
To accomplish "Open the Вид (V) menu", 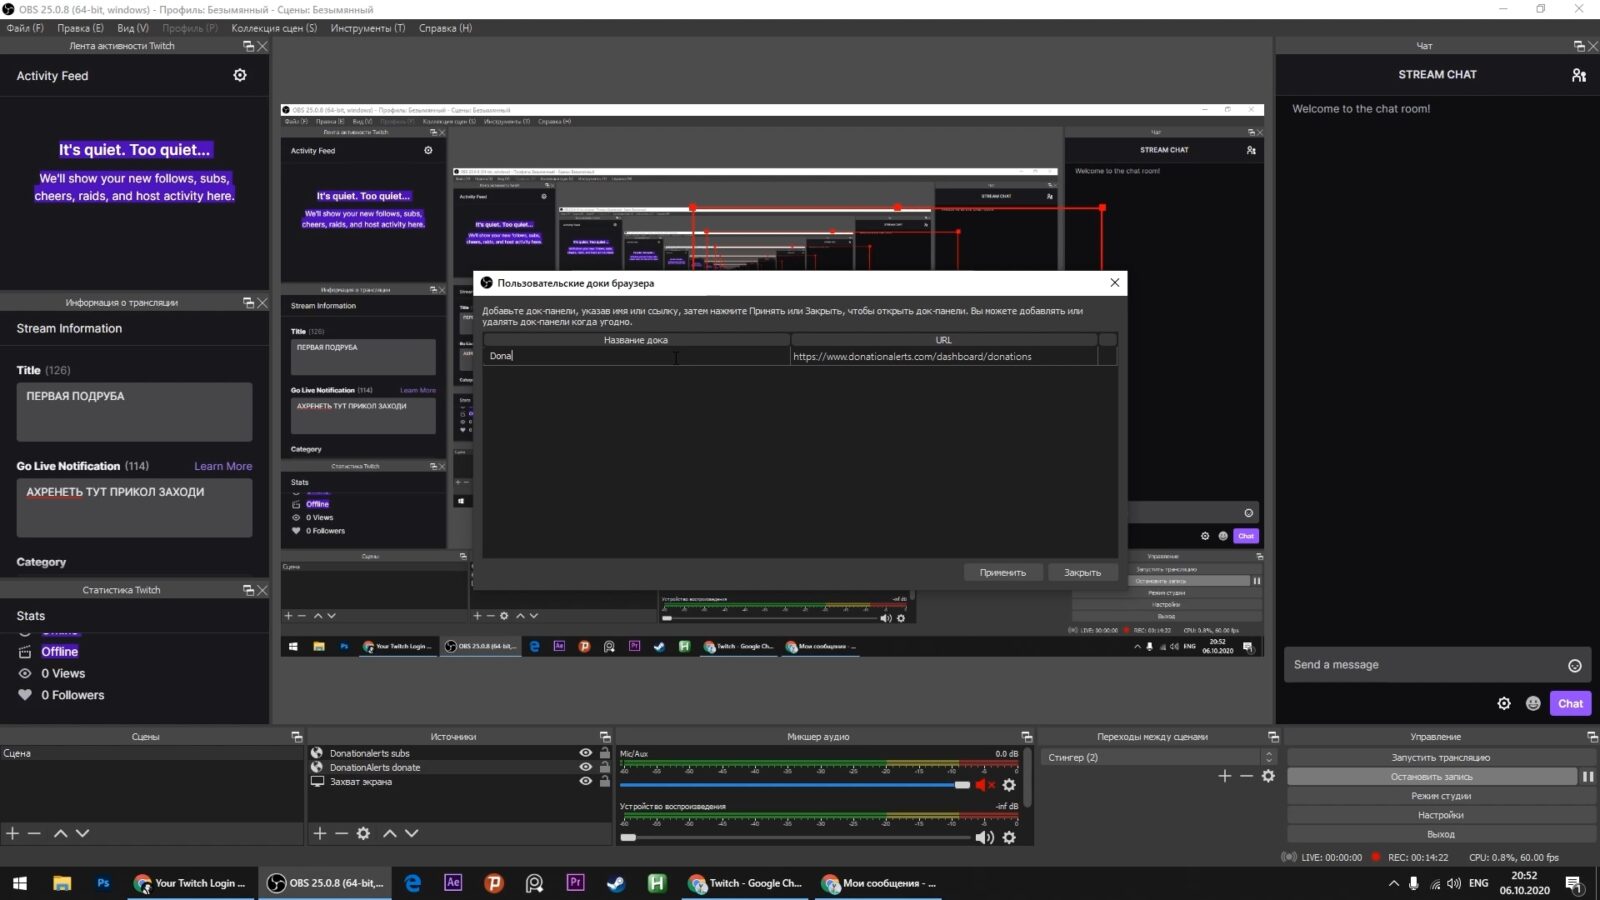I will [x=133, y=28].
